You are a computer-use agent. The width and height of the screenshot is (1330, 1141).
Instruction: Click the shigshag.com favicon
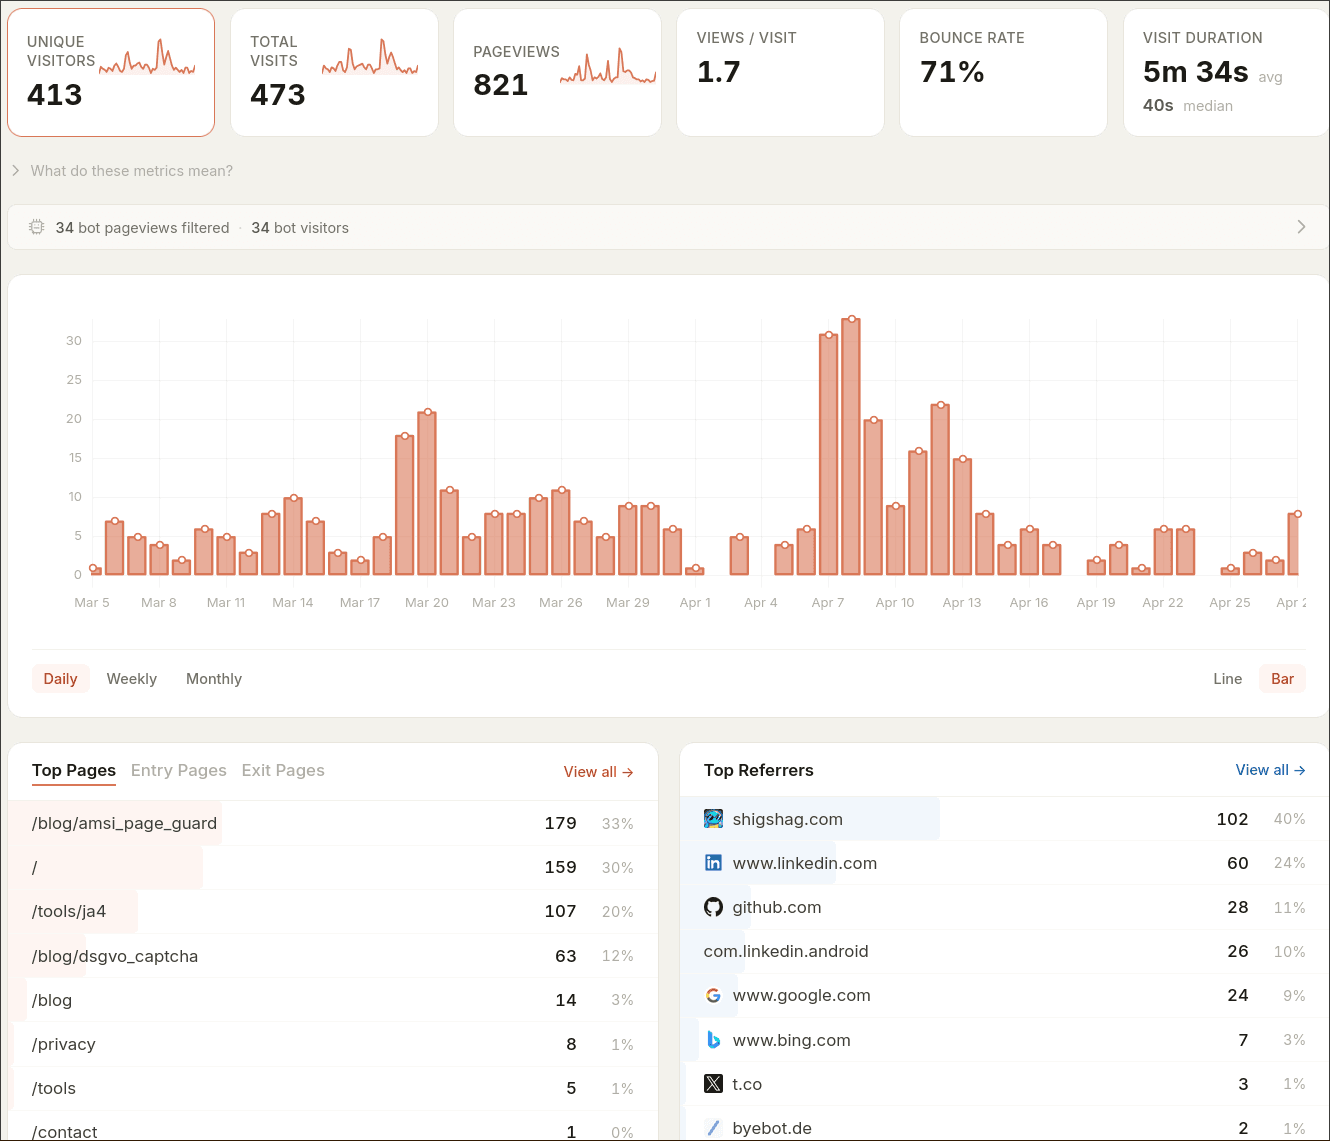[713, 819]
